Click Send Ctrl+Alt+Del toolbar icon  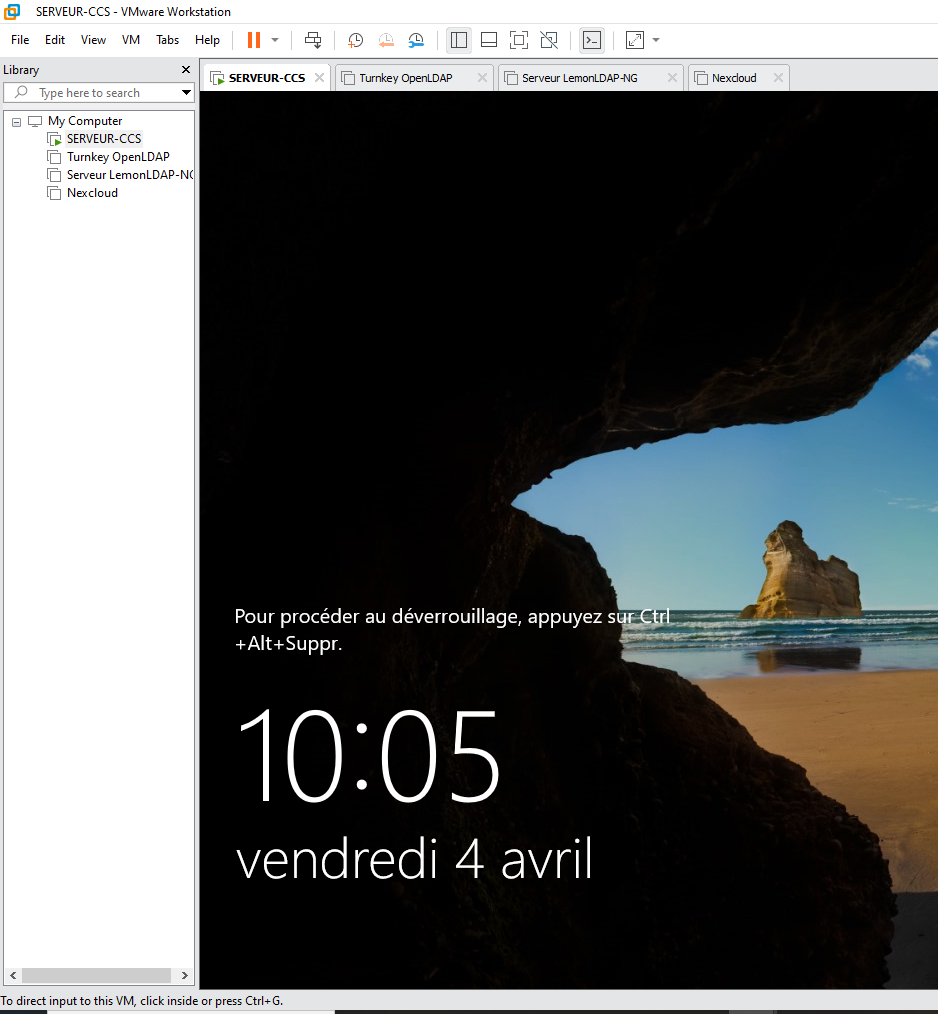pyautogui.click(x=313, y=40)
